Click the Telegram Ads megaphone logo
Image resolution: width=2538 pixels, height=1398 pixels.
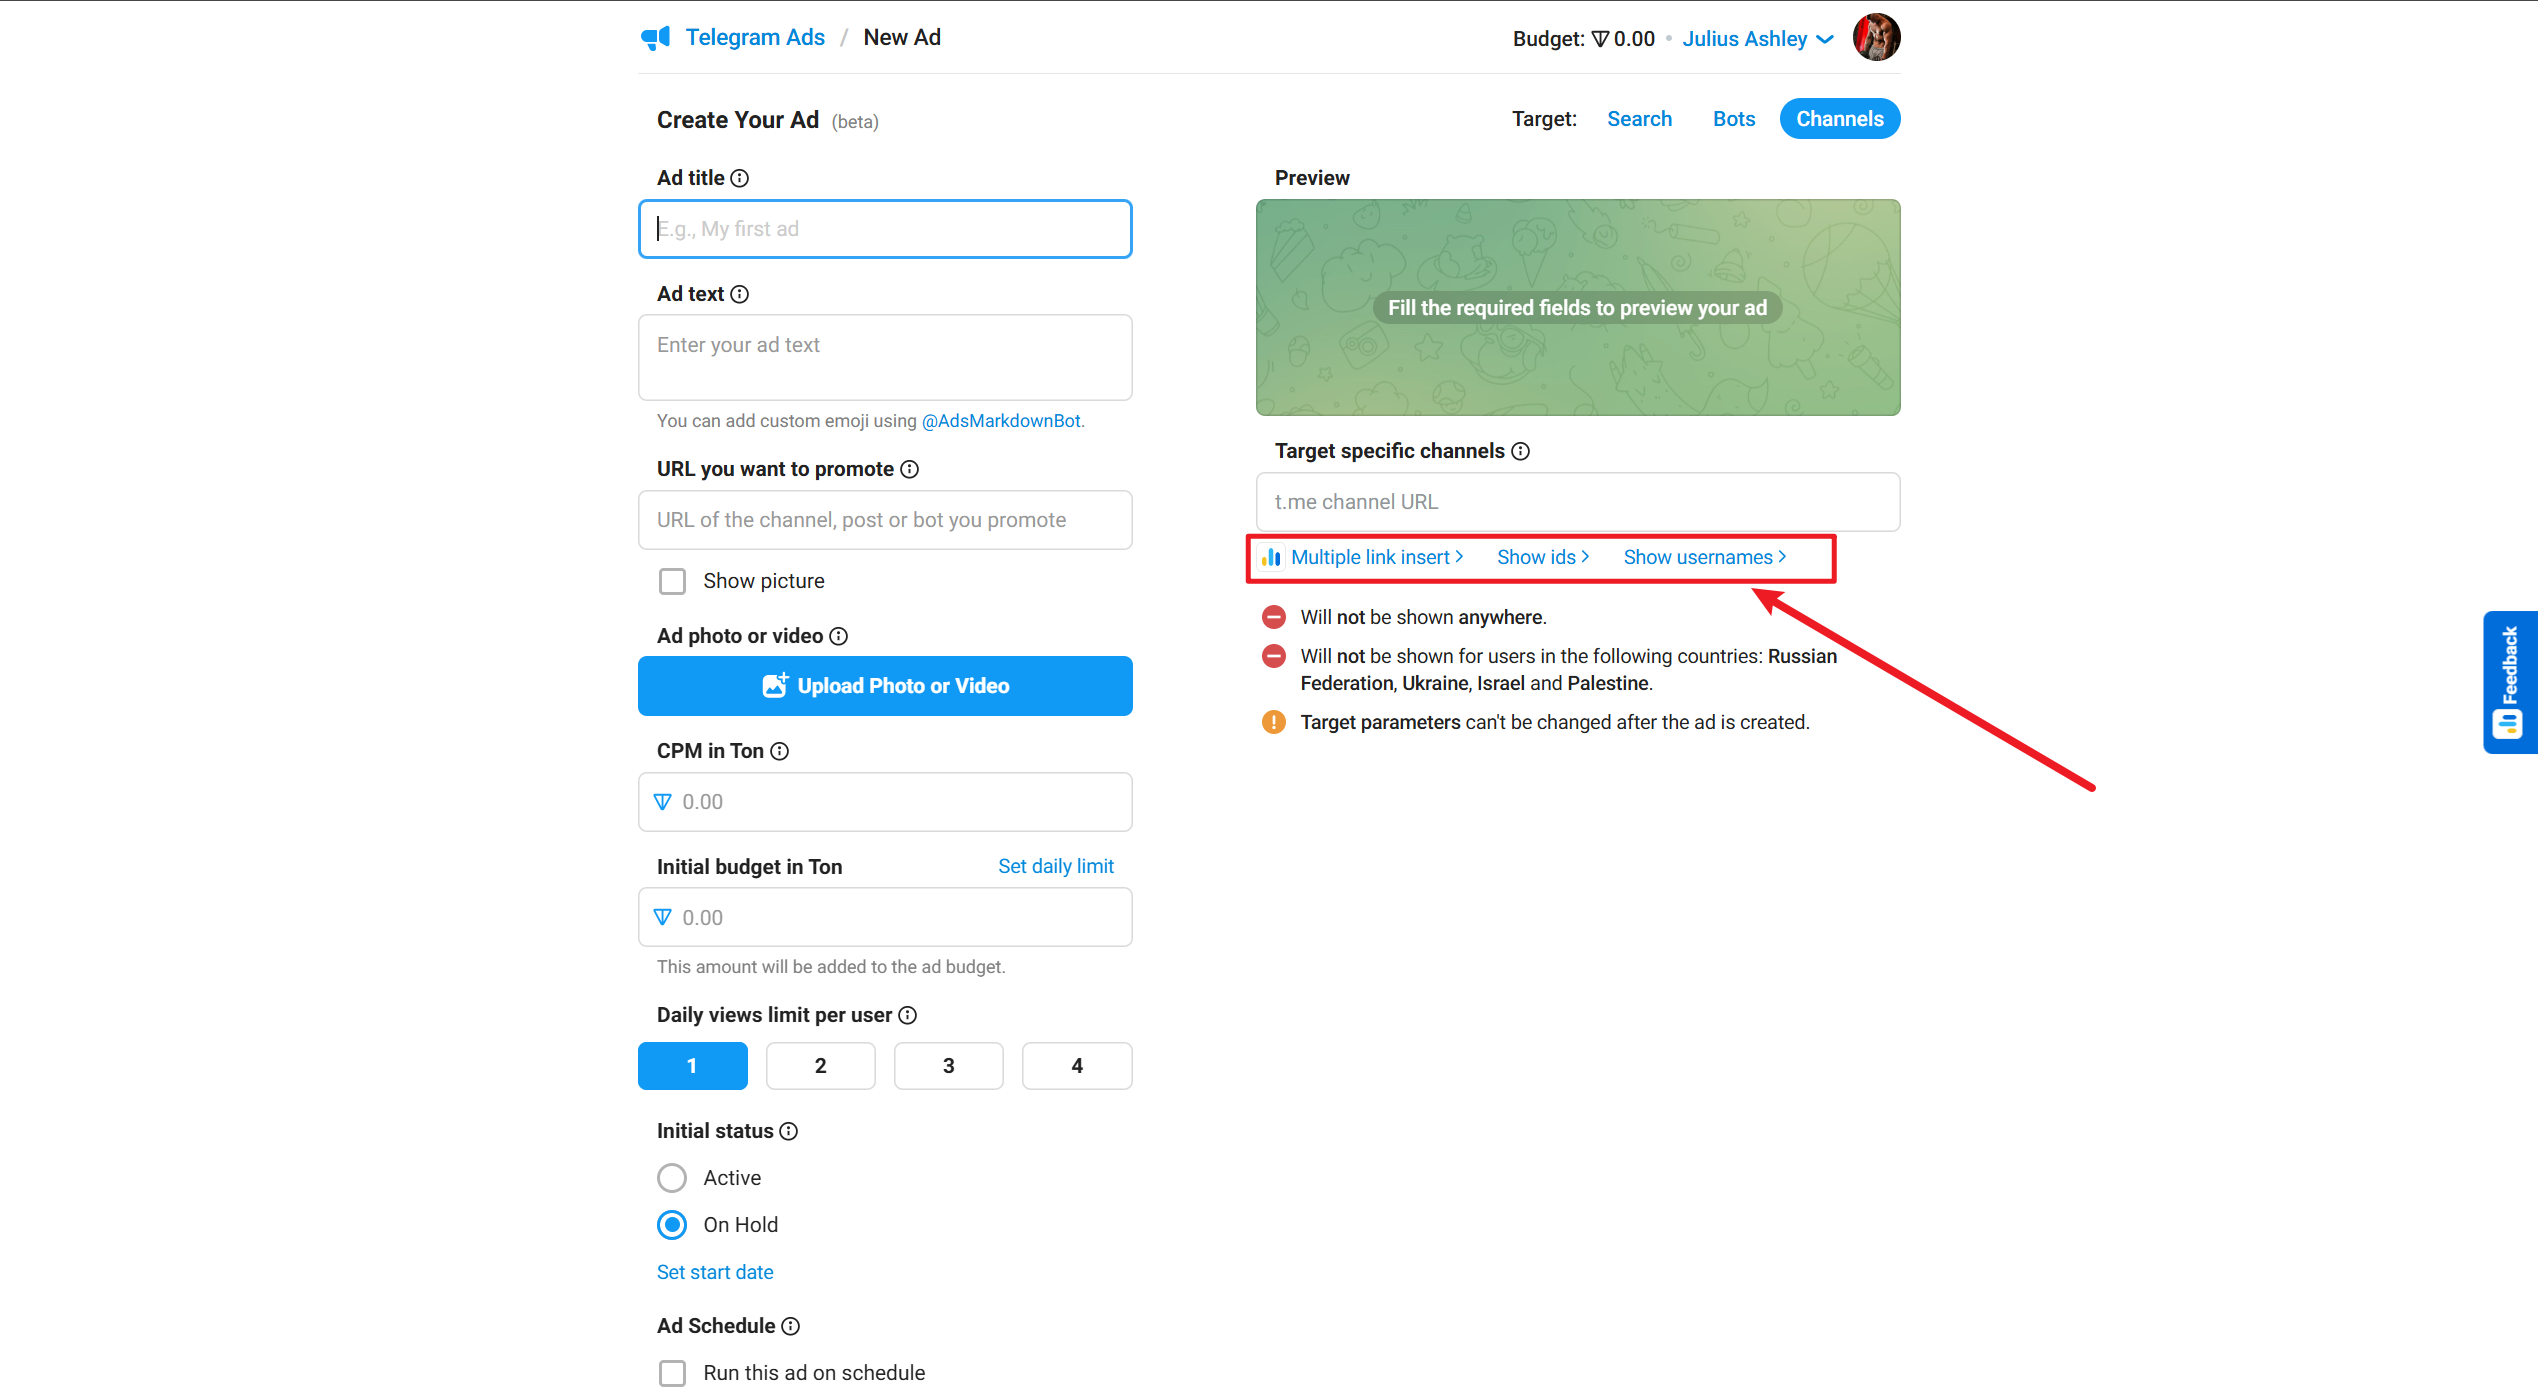(x=656, y=38)
